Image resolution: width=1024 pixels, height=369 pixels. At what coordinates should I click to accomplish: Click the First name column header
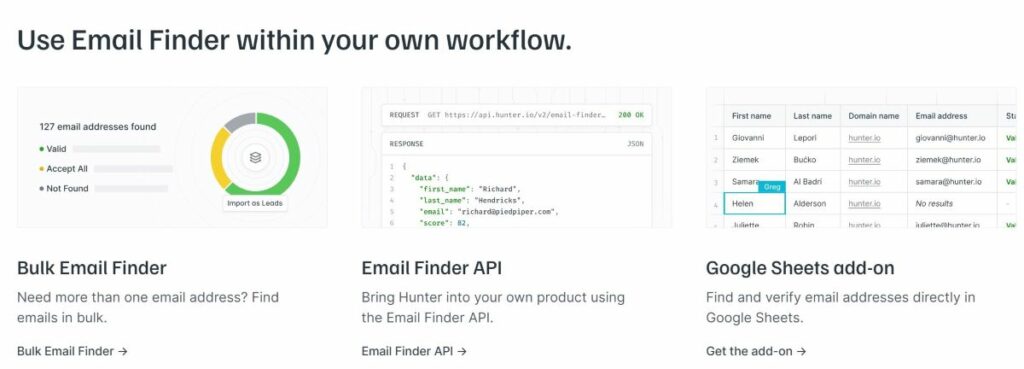point(751,116)
